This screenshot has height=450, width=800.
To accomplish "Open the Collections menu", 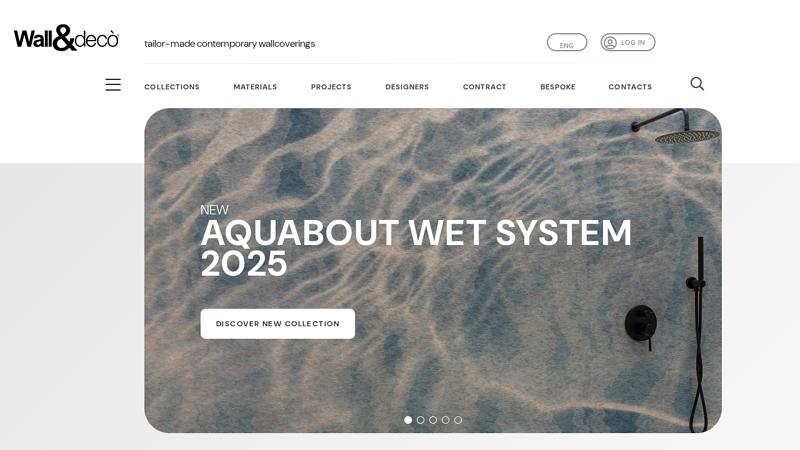I will tap(172, 87).
